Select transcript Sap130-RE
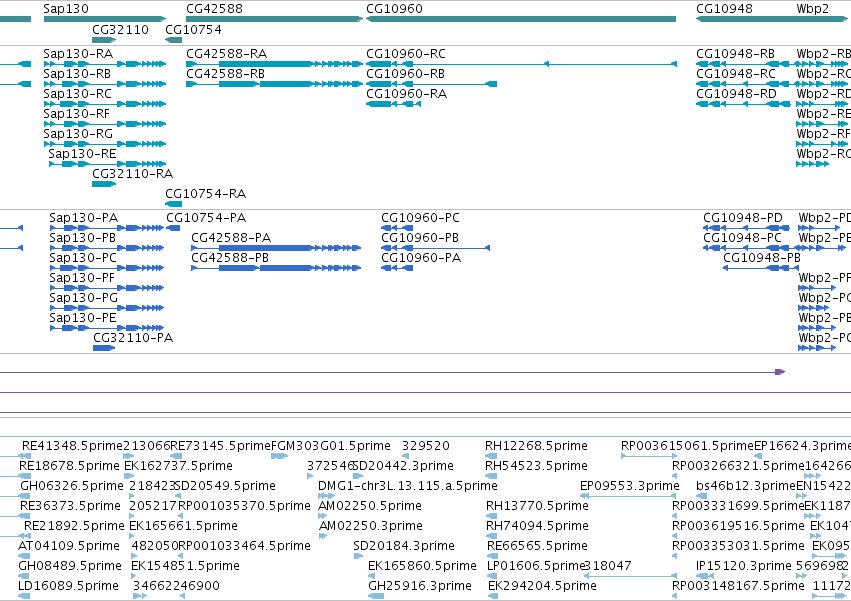The height and width of the screenshot is (601, 851). coord(82,154)
